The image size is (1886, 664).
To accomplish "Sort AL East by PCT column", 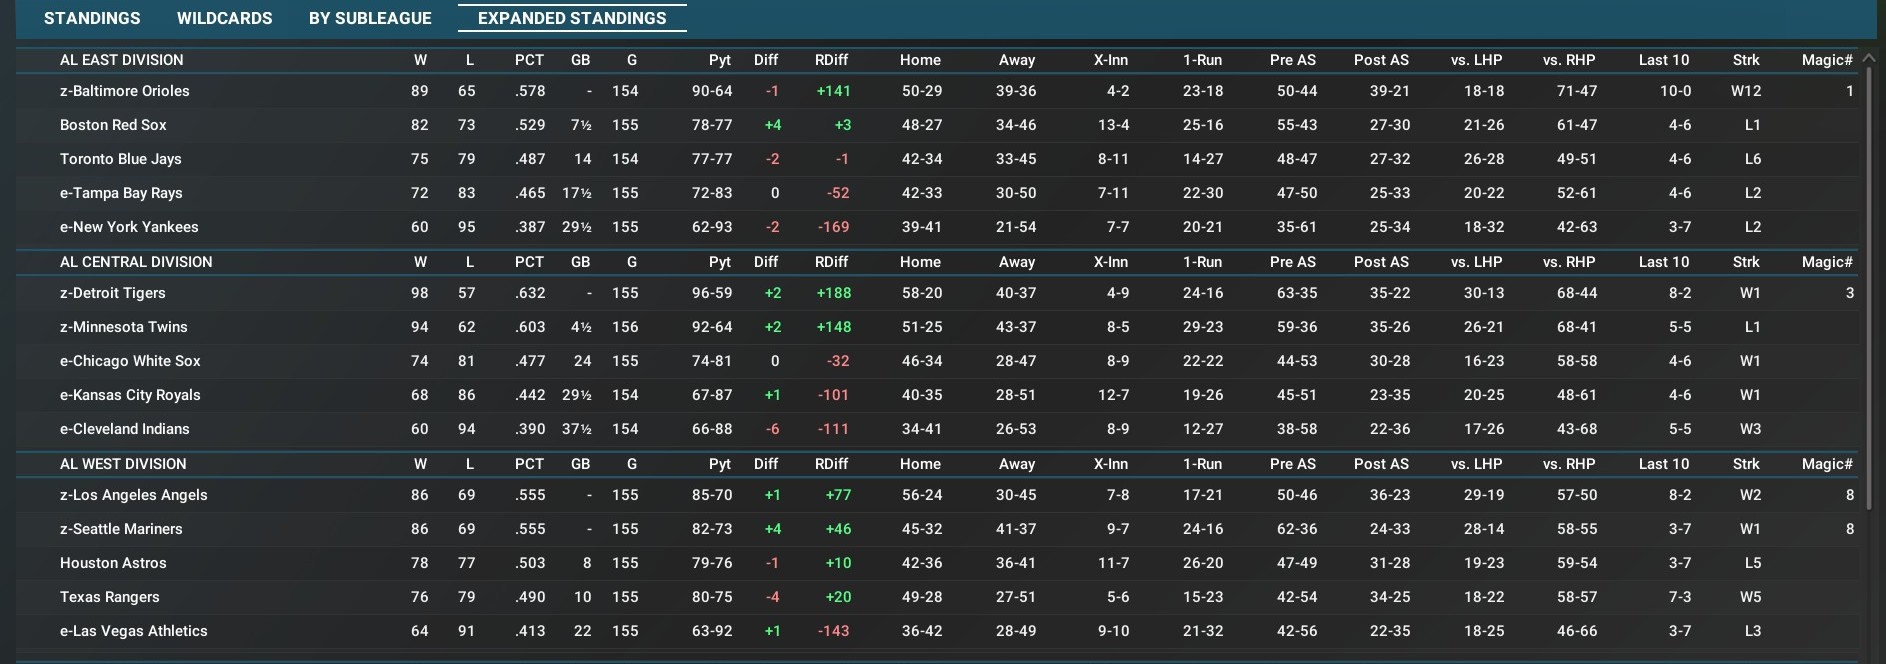I will (x=529, y=60).
